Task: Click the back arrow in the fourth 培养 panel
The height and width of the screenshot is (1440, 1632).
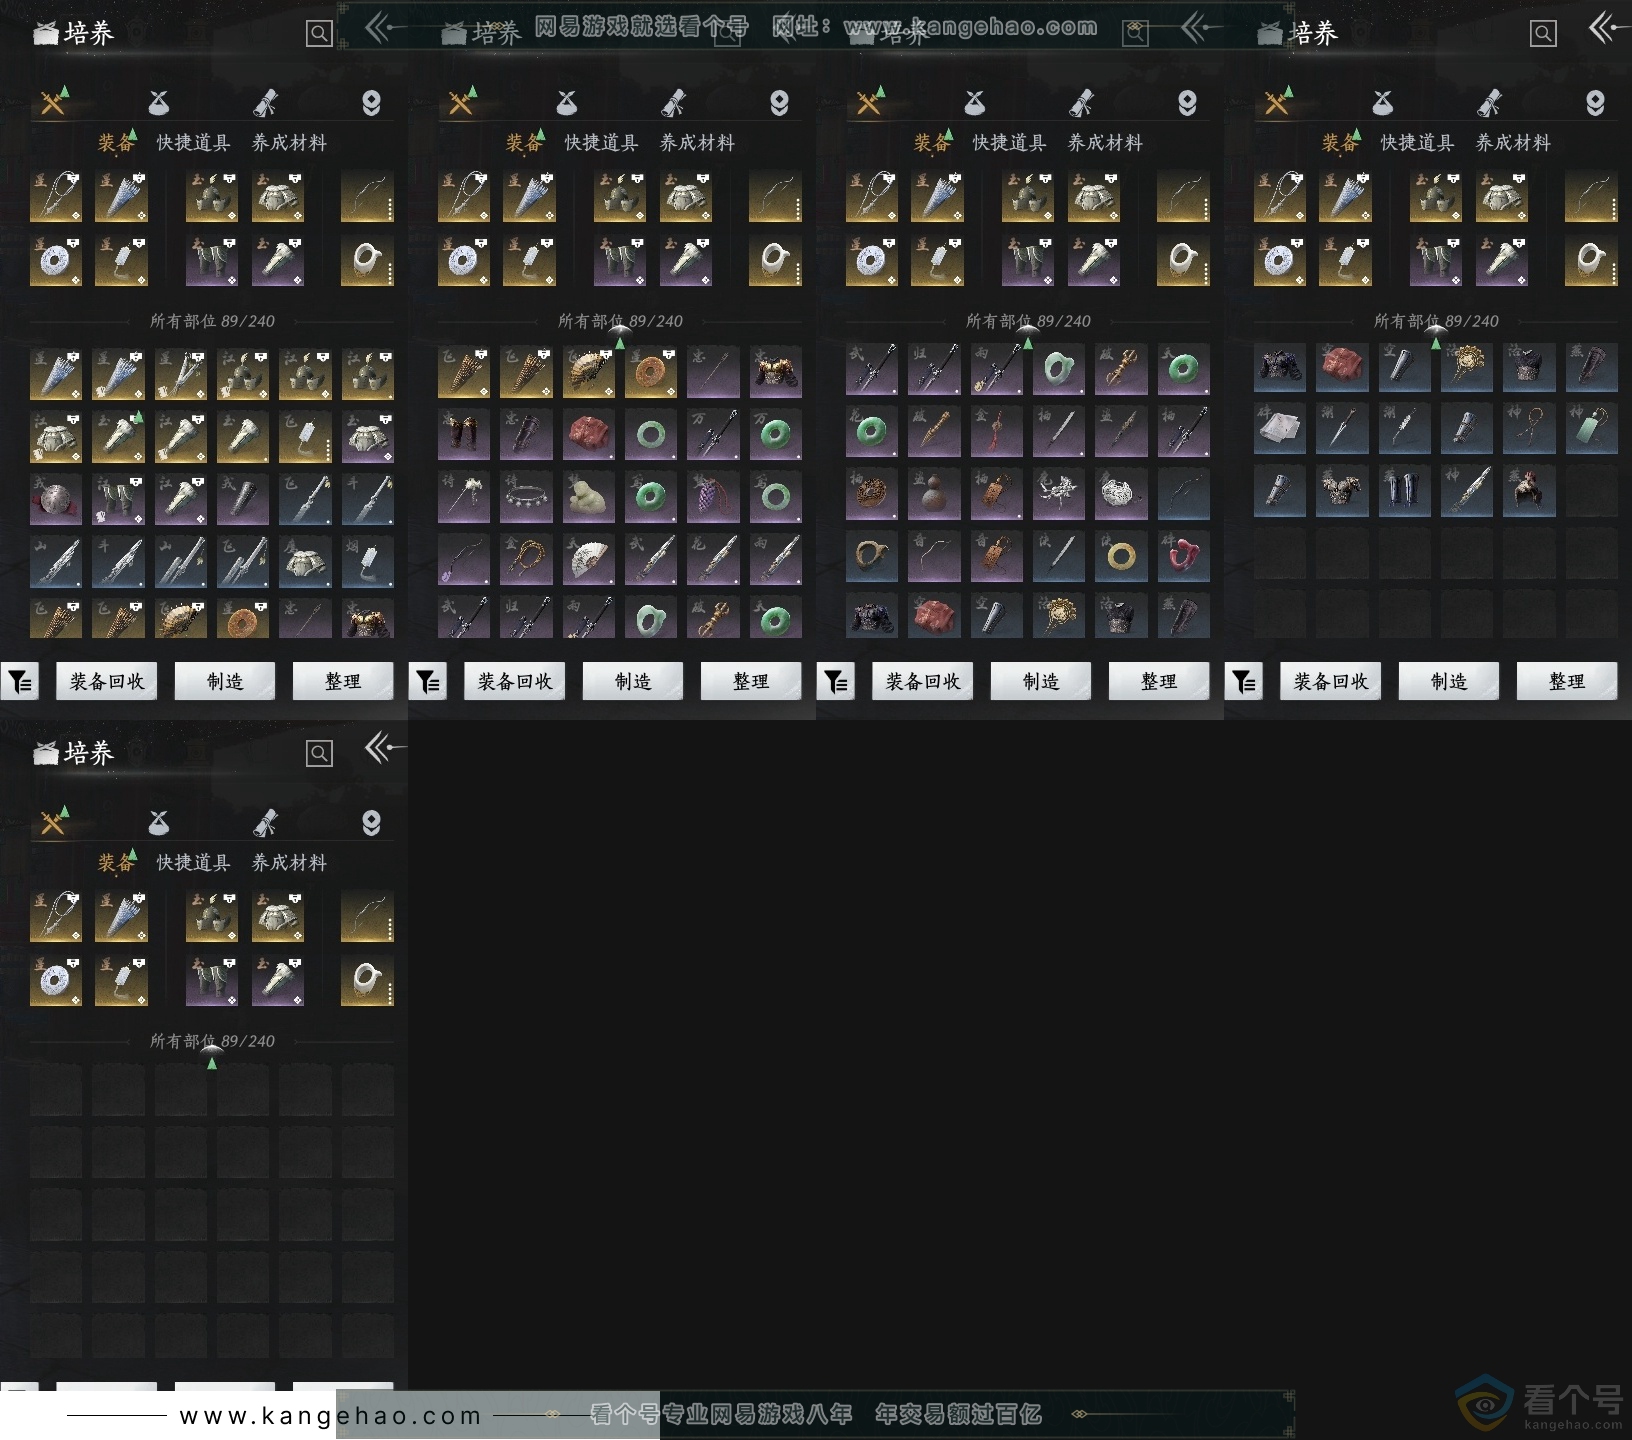Action: [1609, 29]
